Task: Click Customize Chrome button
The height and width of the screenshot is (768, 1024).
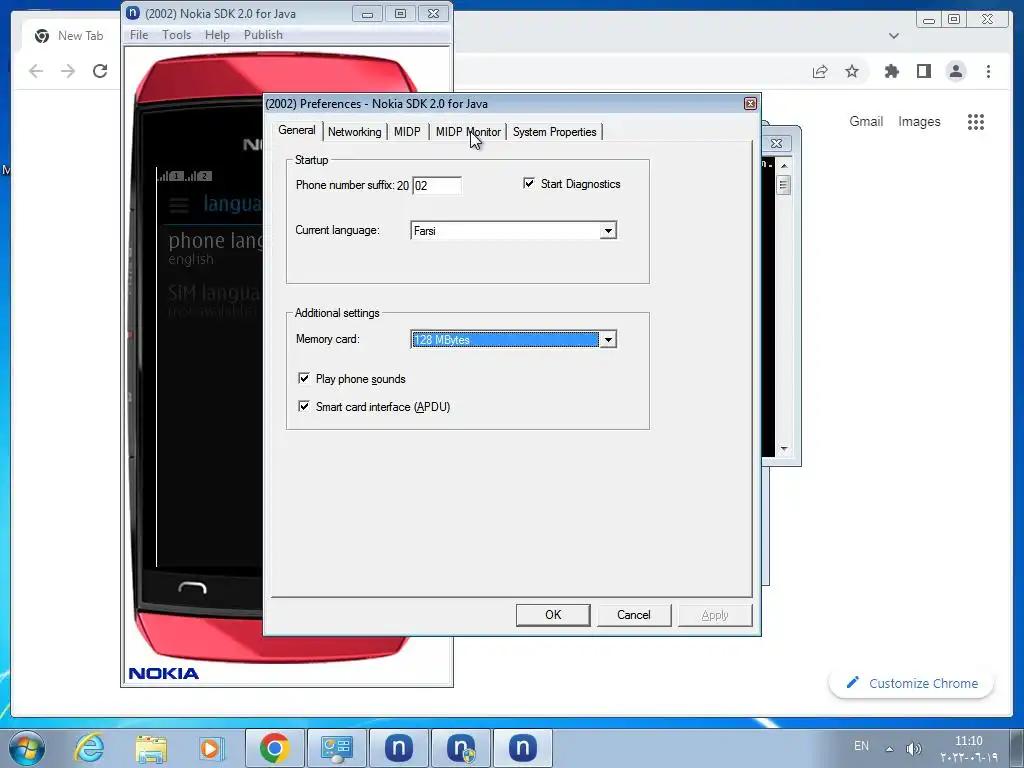Action: coord(911,683)
